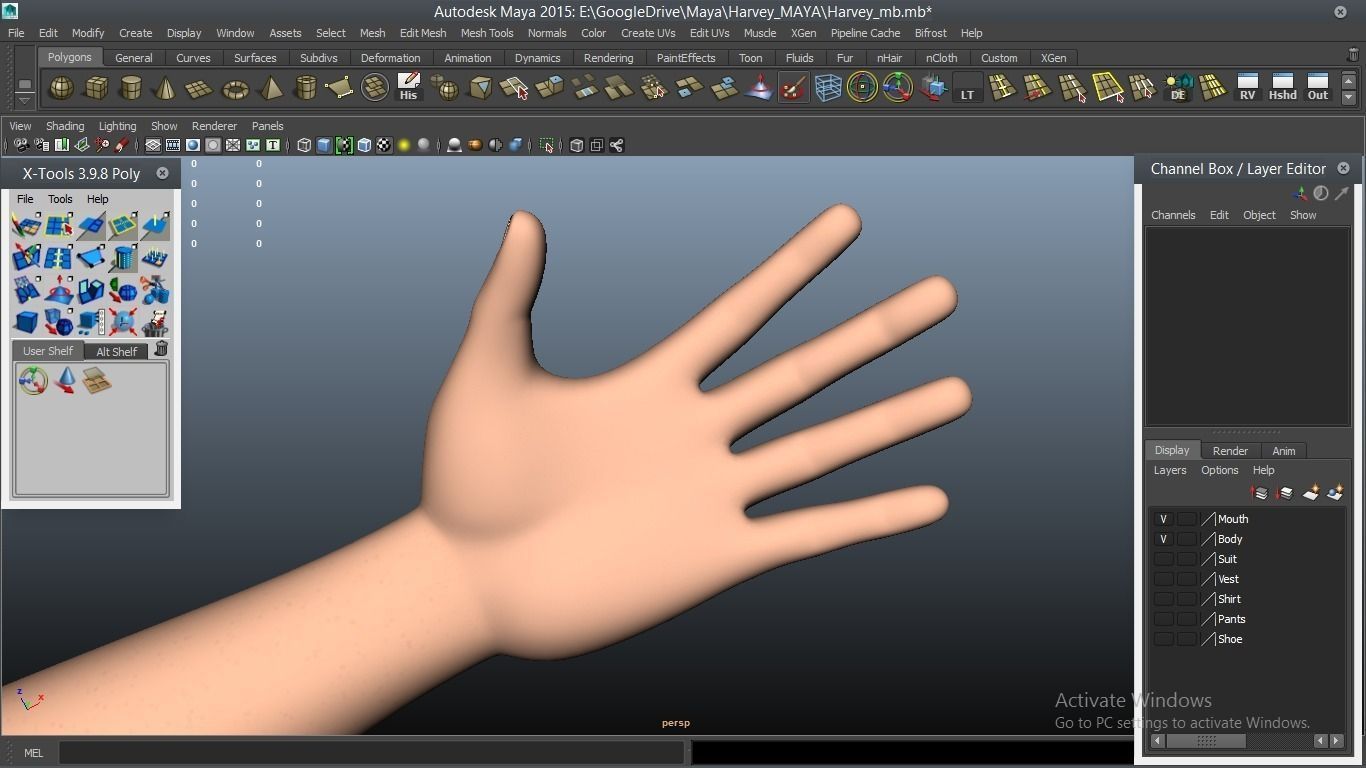The width and height of the screenshot is (1366, 768).
Task: Open the viewport Lighting menu
Action: (x=117, y=126)
